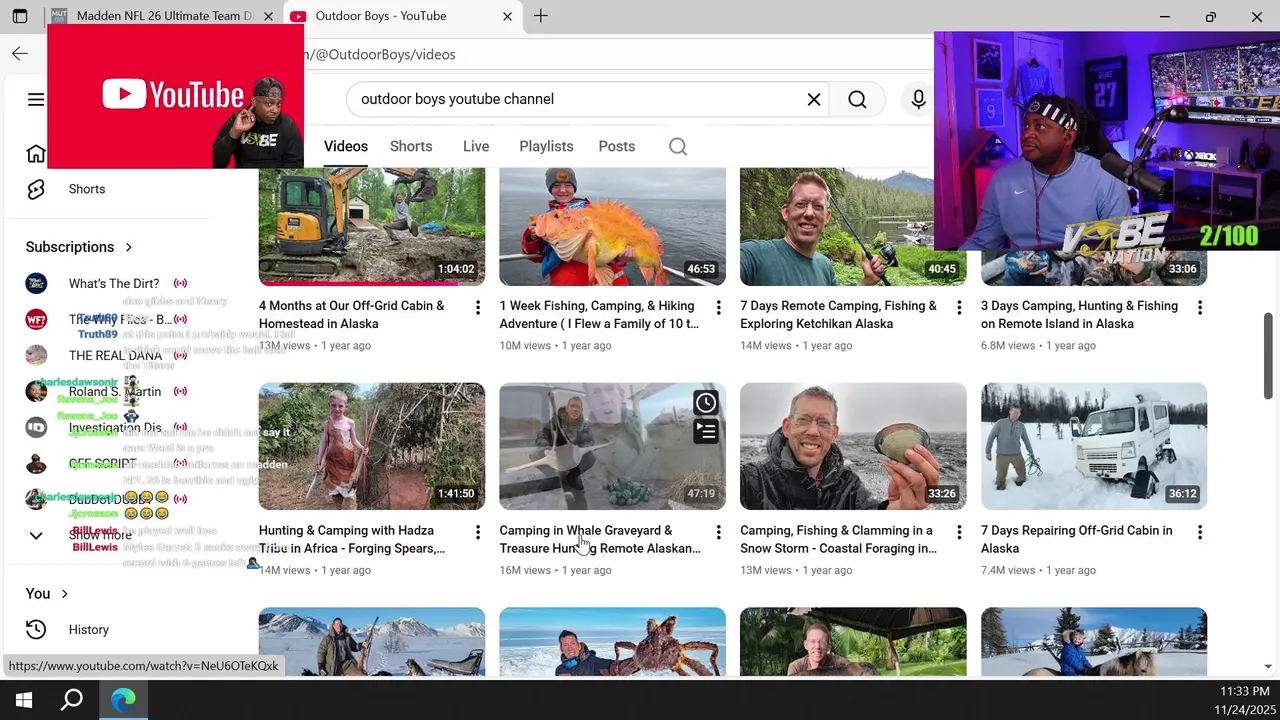Select the Playlists channel tab
This screenshot has height=720, width=1280.
(x=546, y=146)
